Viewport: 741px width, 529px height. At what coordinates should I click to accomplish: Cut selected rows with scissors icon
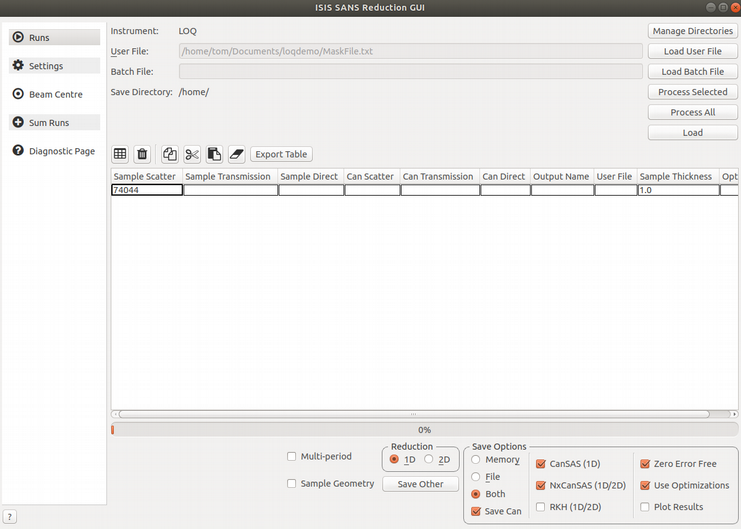[x=192, y=154]
